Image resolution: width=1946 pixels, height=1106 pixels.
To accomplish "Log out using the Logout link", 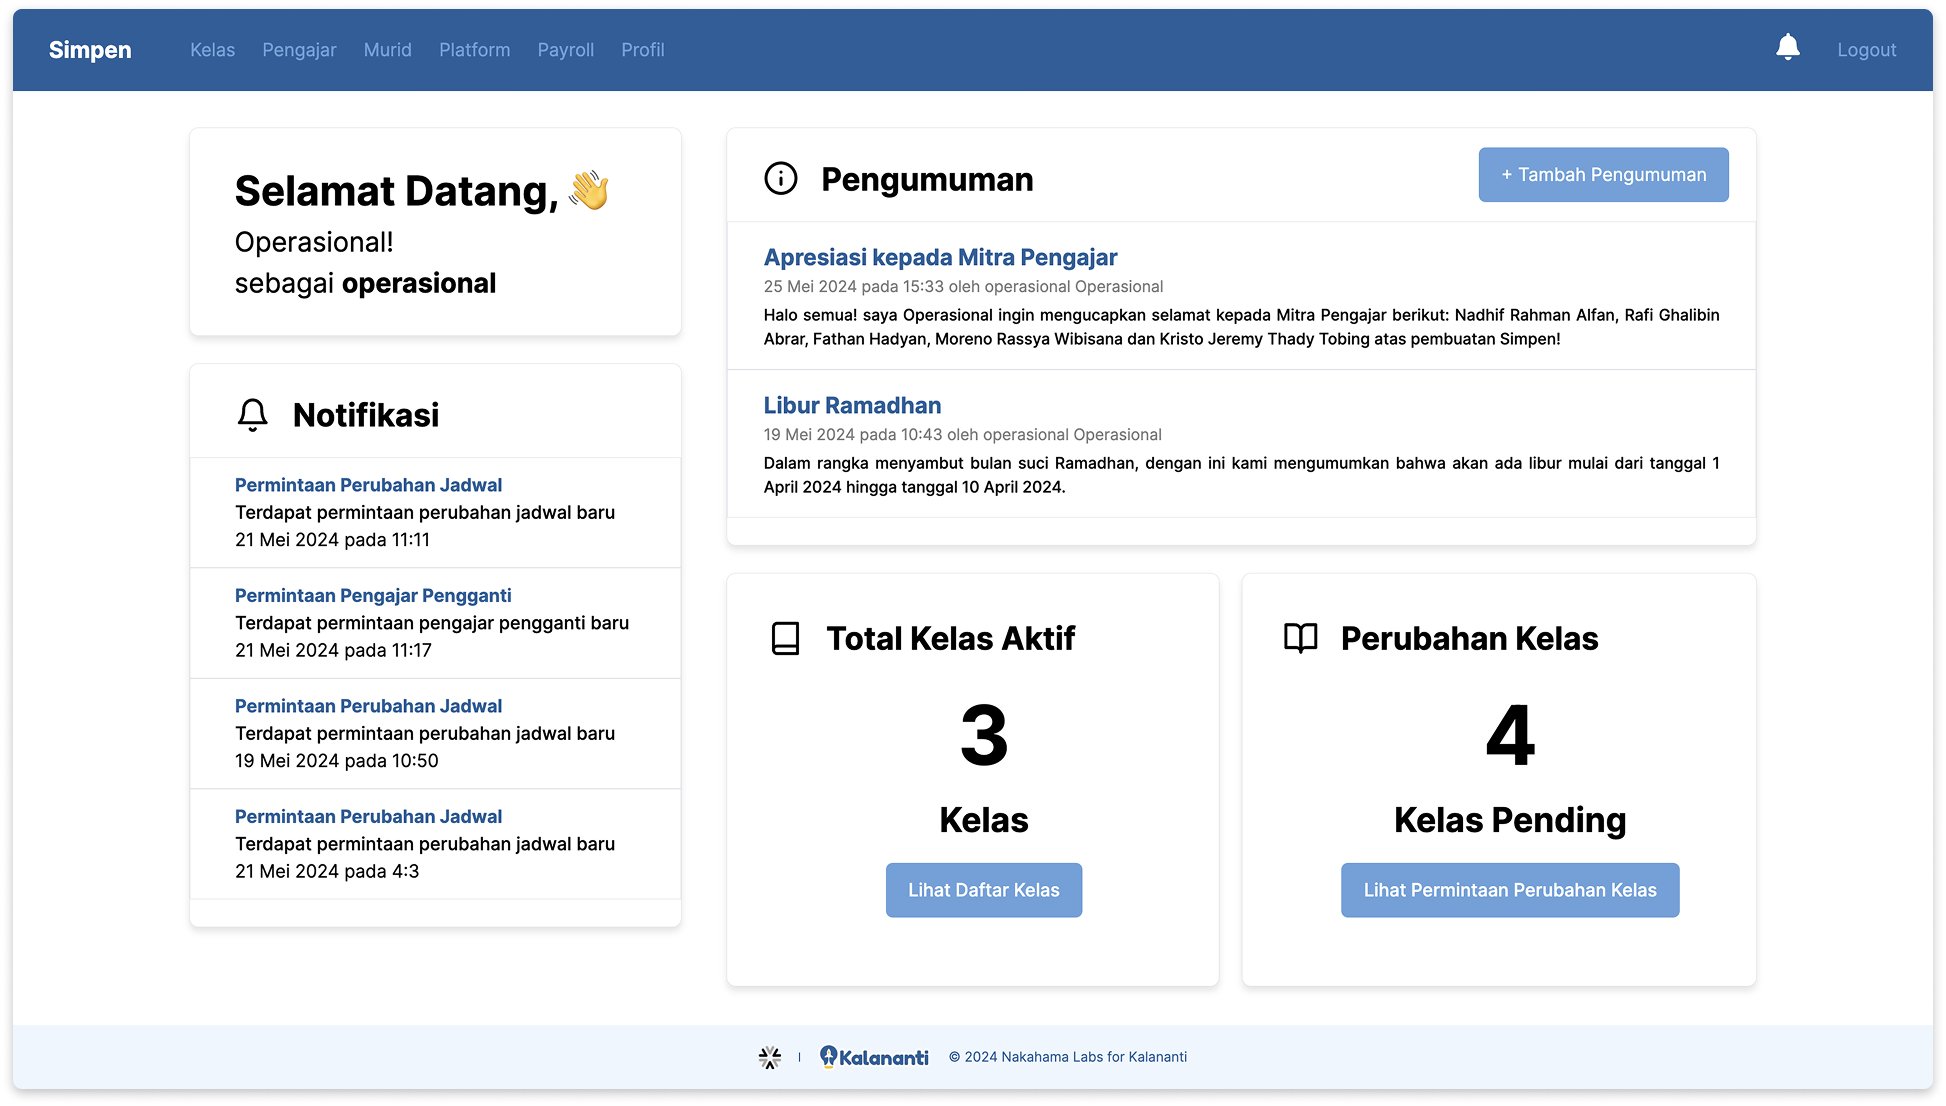I will (1866, 50).
